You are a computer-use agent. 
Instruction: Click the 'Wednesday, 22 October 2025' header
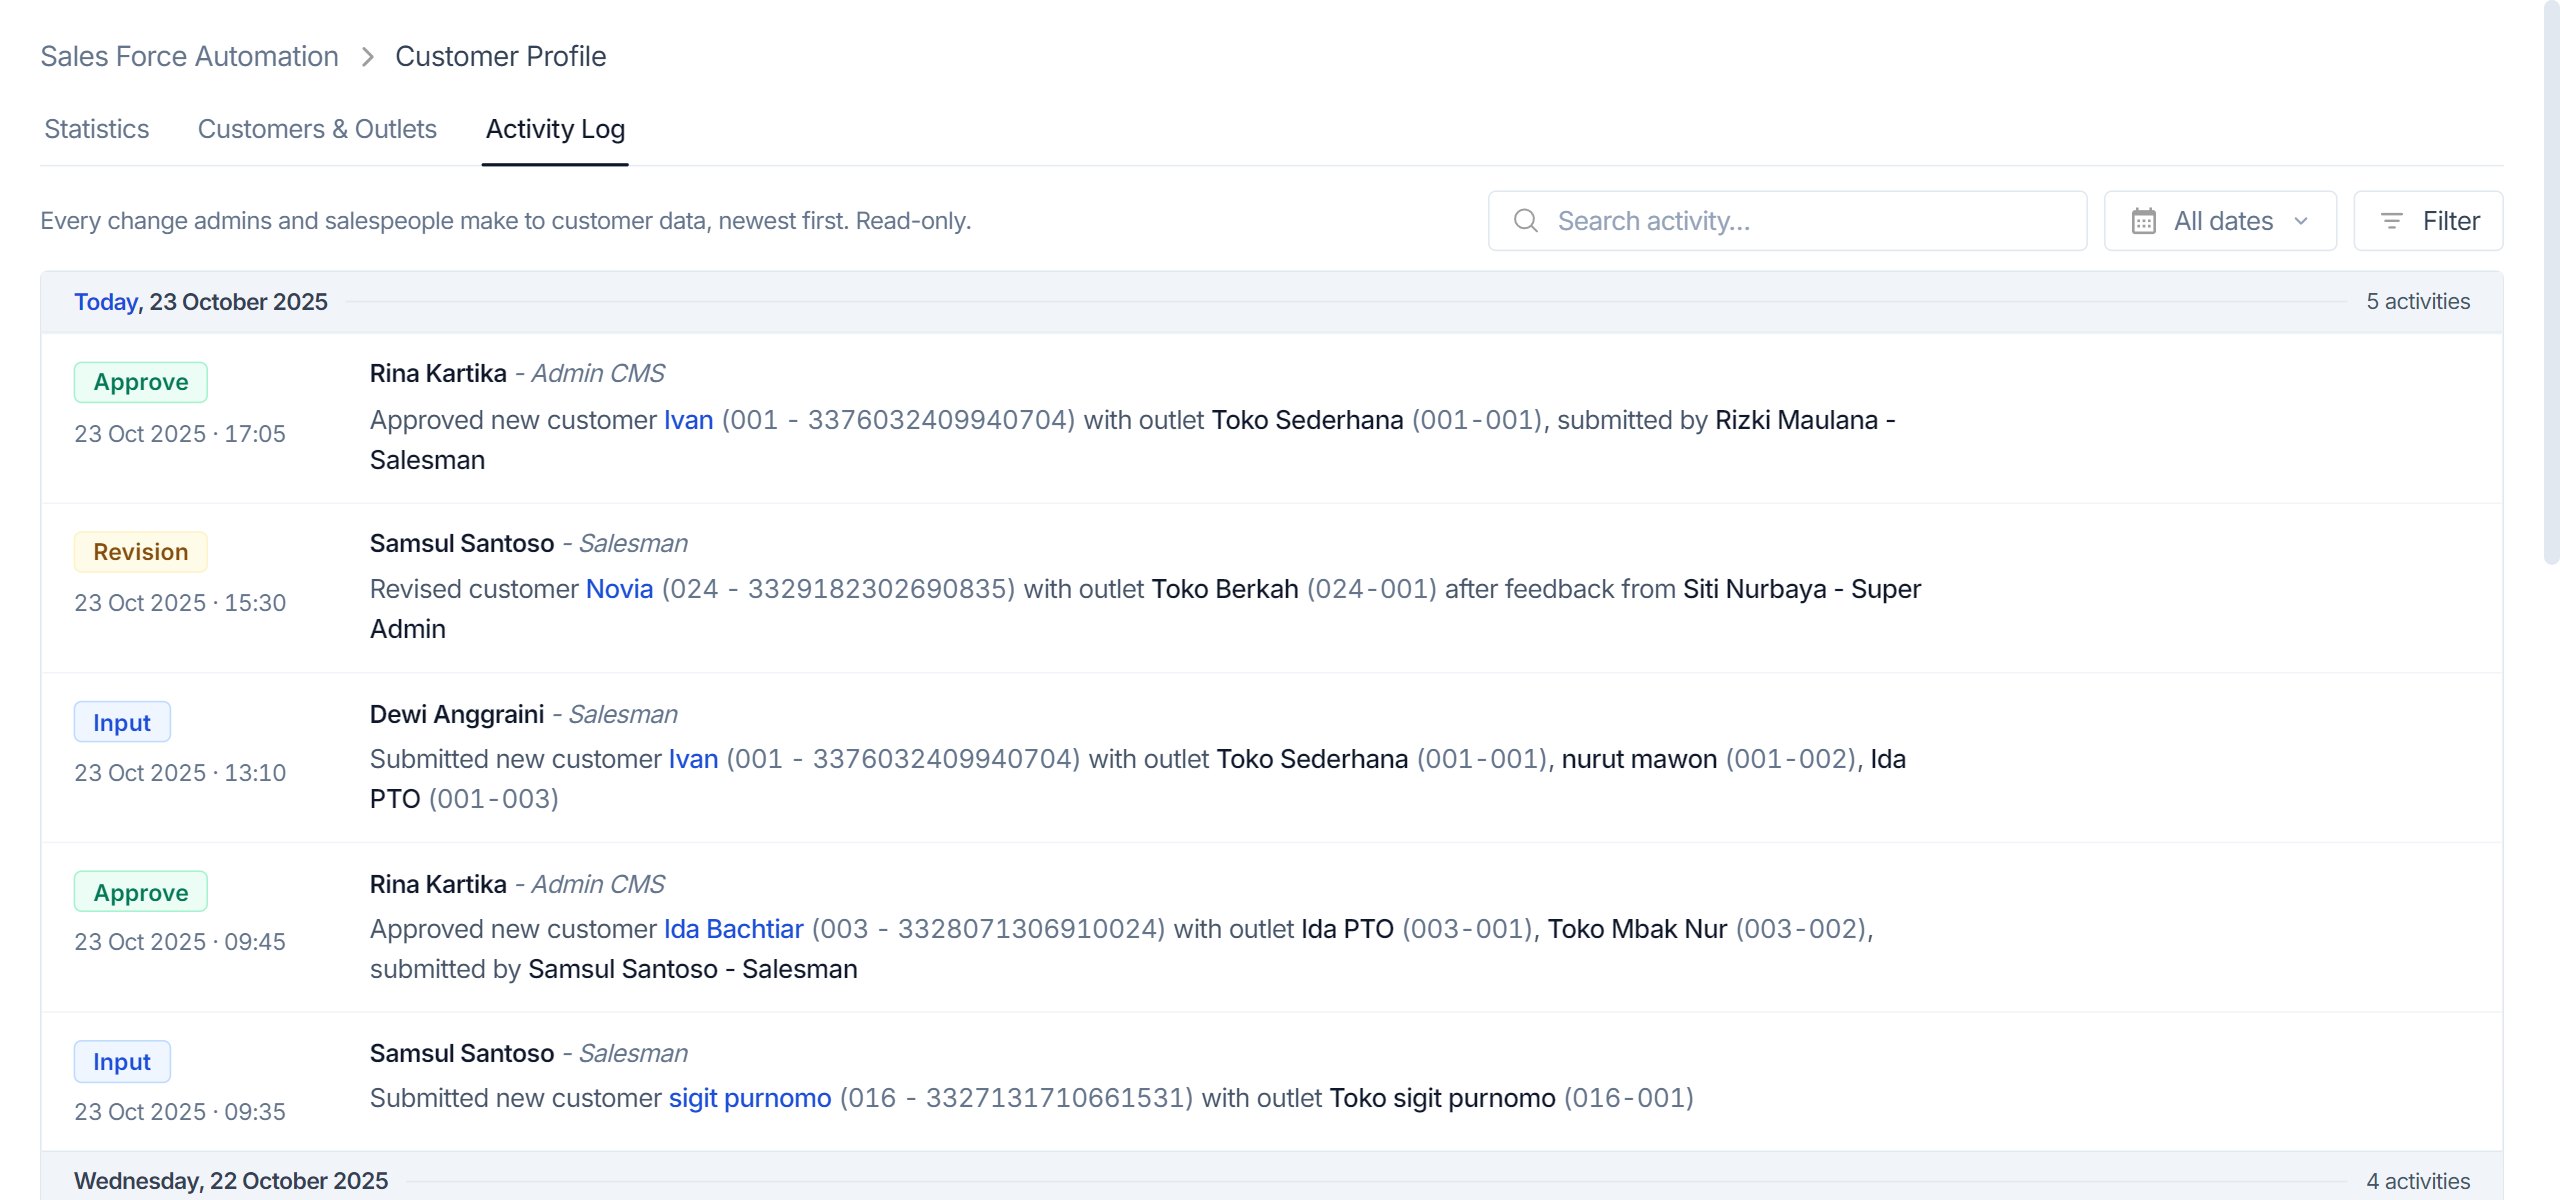coord(231,1181)
